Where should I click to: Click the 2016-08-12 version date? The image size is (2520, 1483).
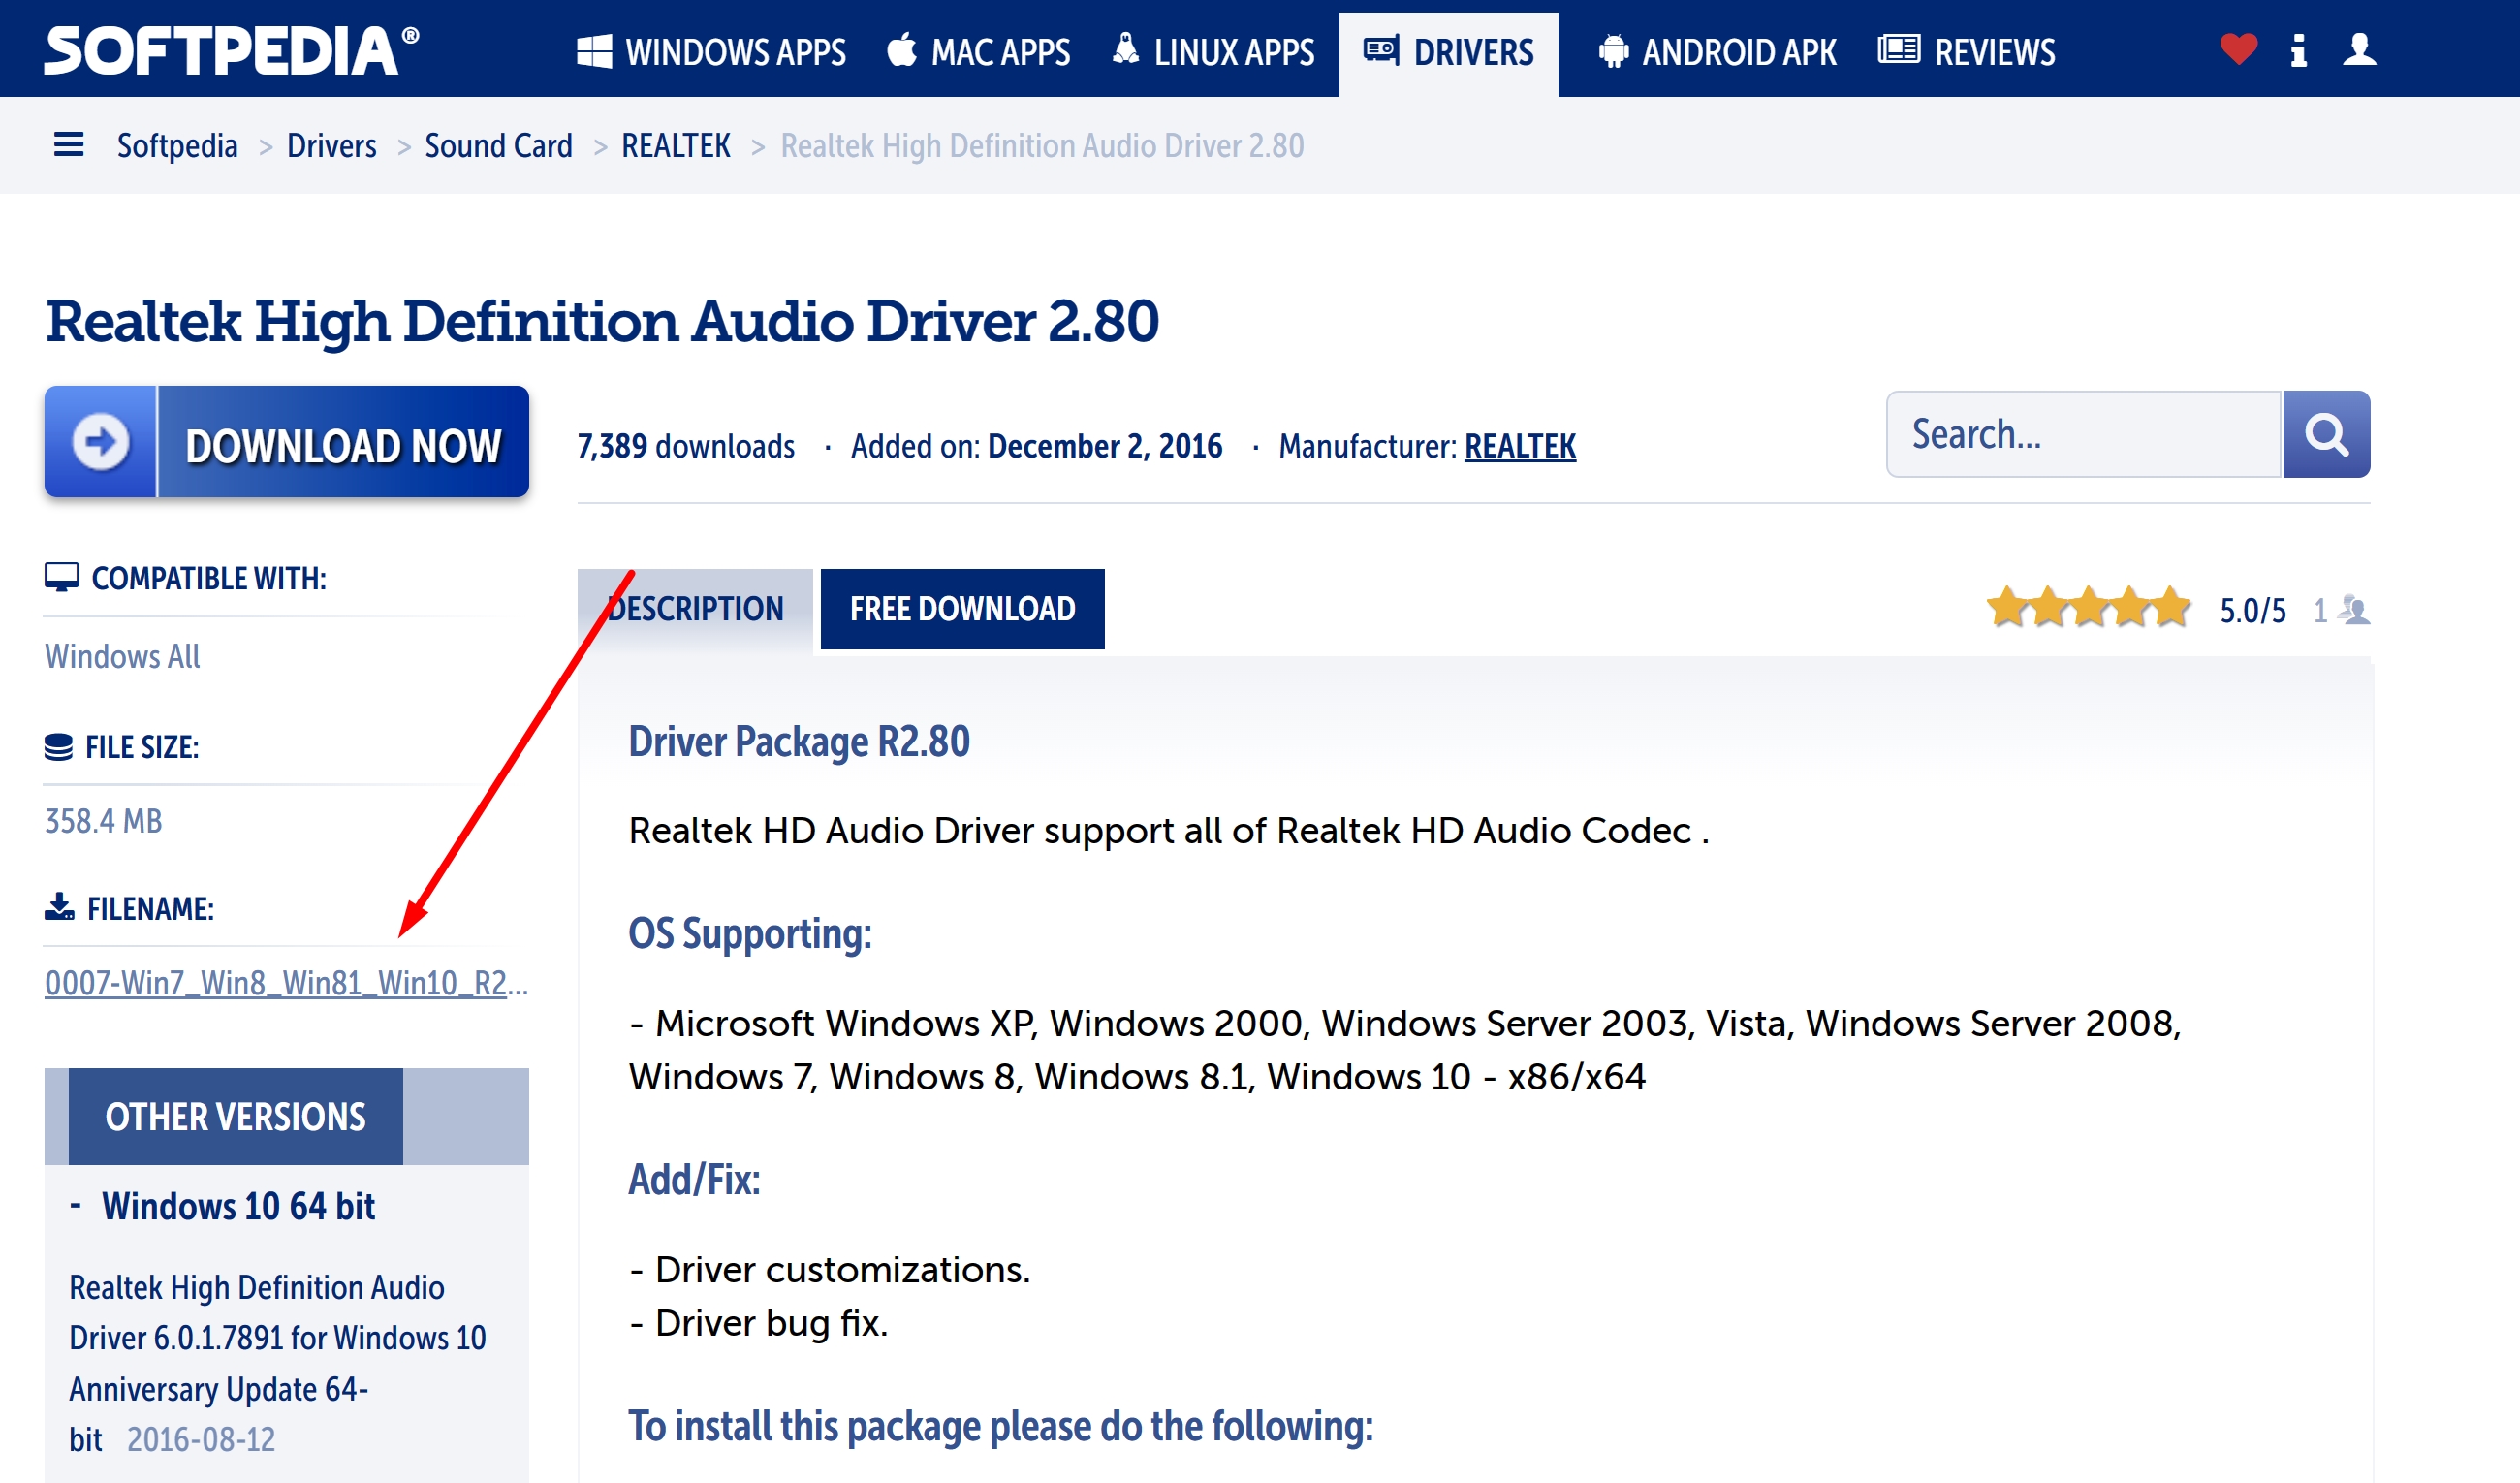click(200, 1439)
